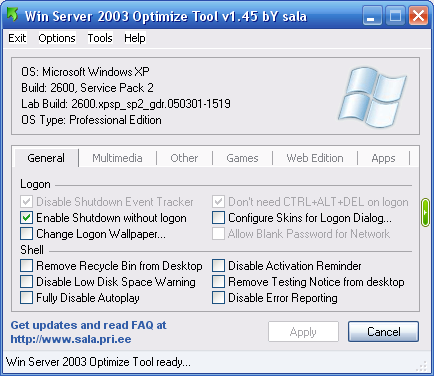Switch to the Other tab
The width and height of the screenshot is (434, 376).
pos(184,158)
